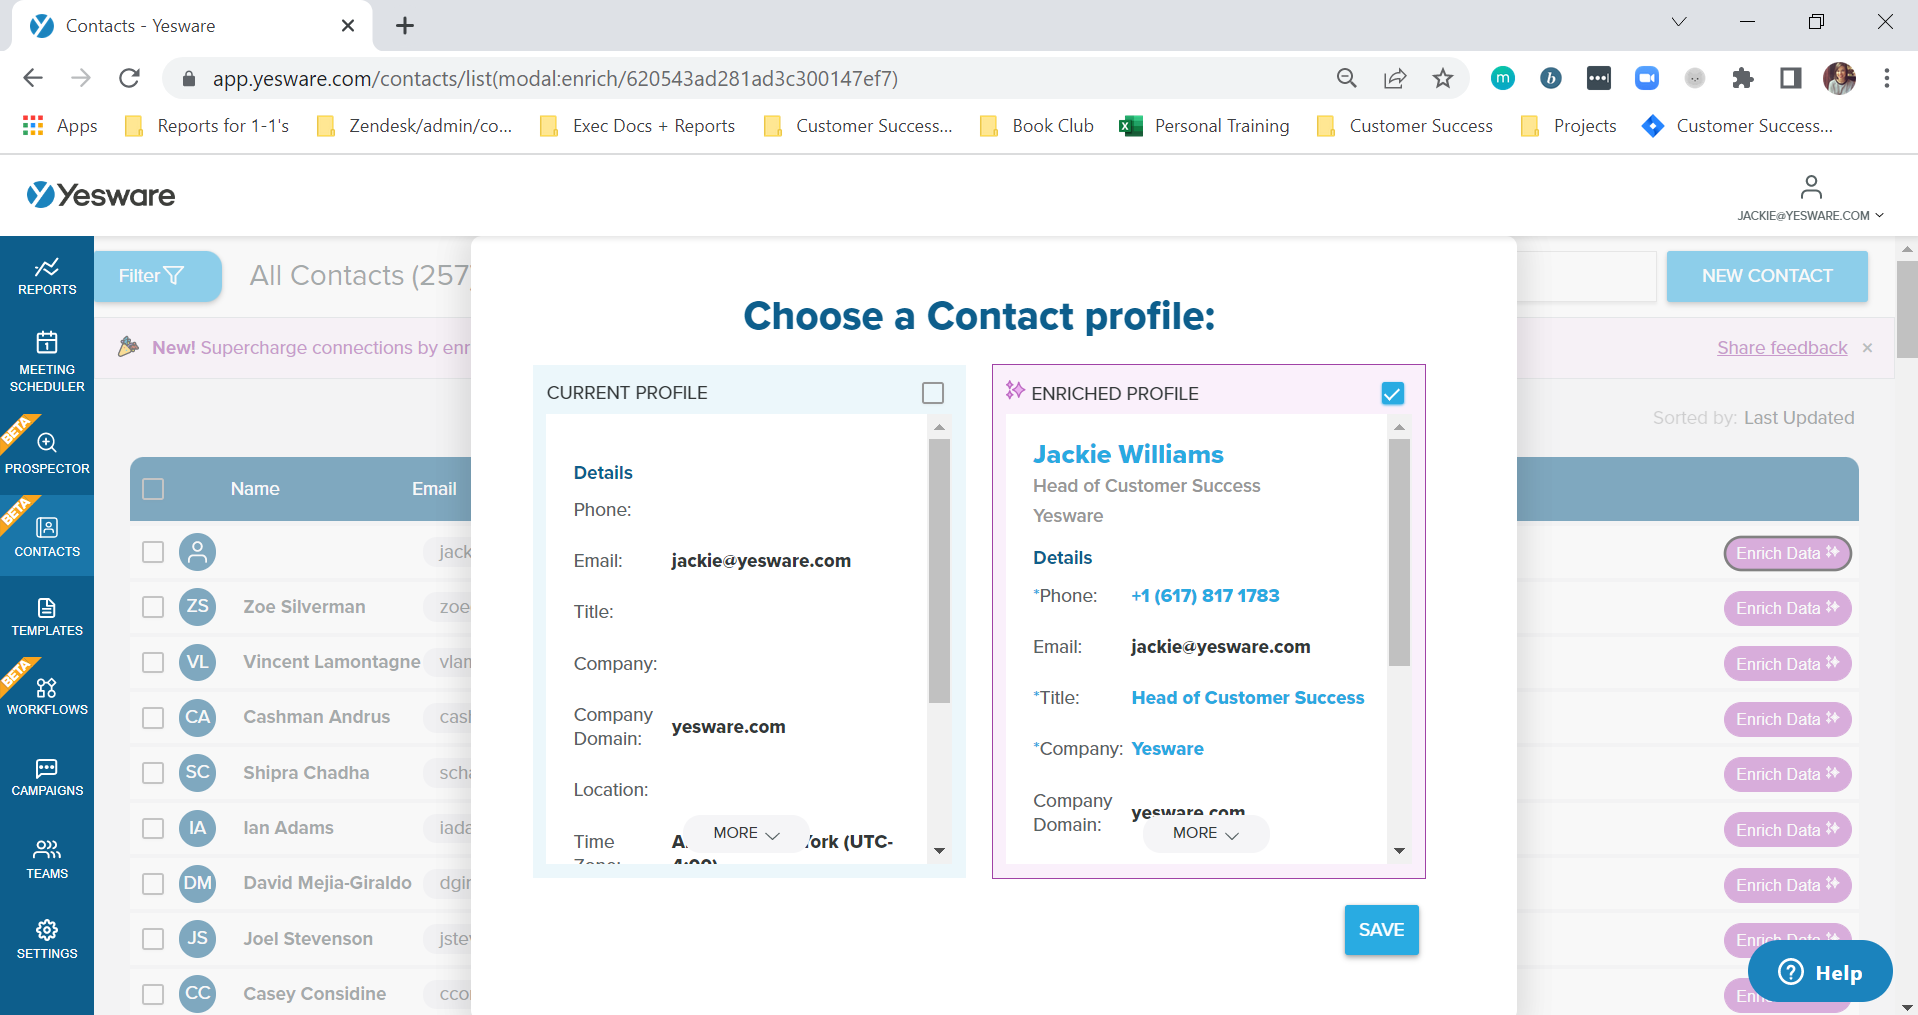Reload the browser page
This screenshot has height=1015, width=1918.
point(129,78)
